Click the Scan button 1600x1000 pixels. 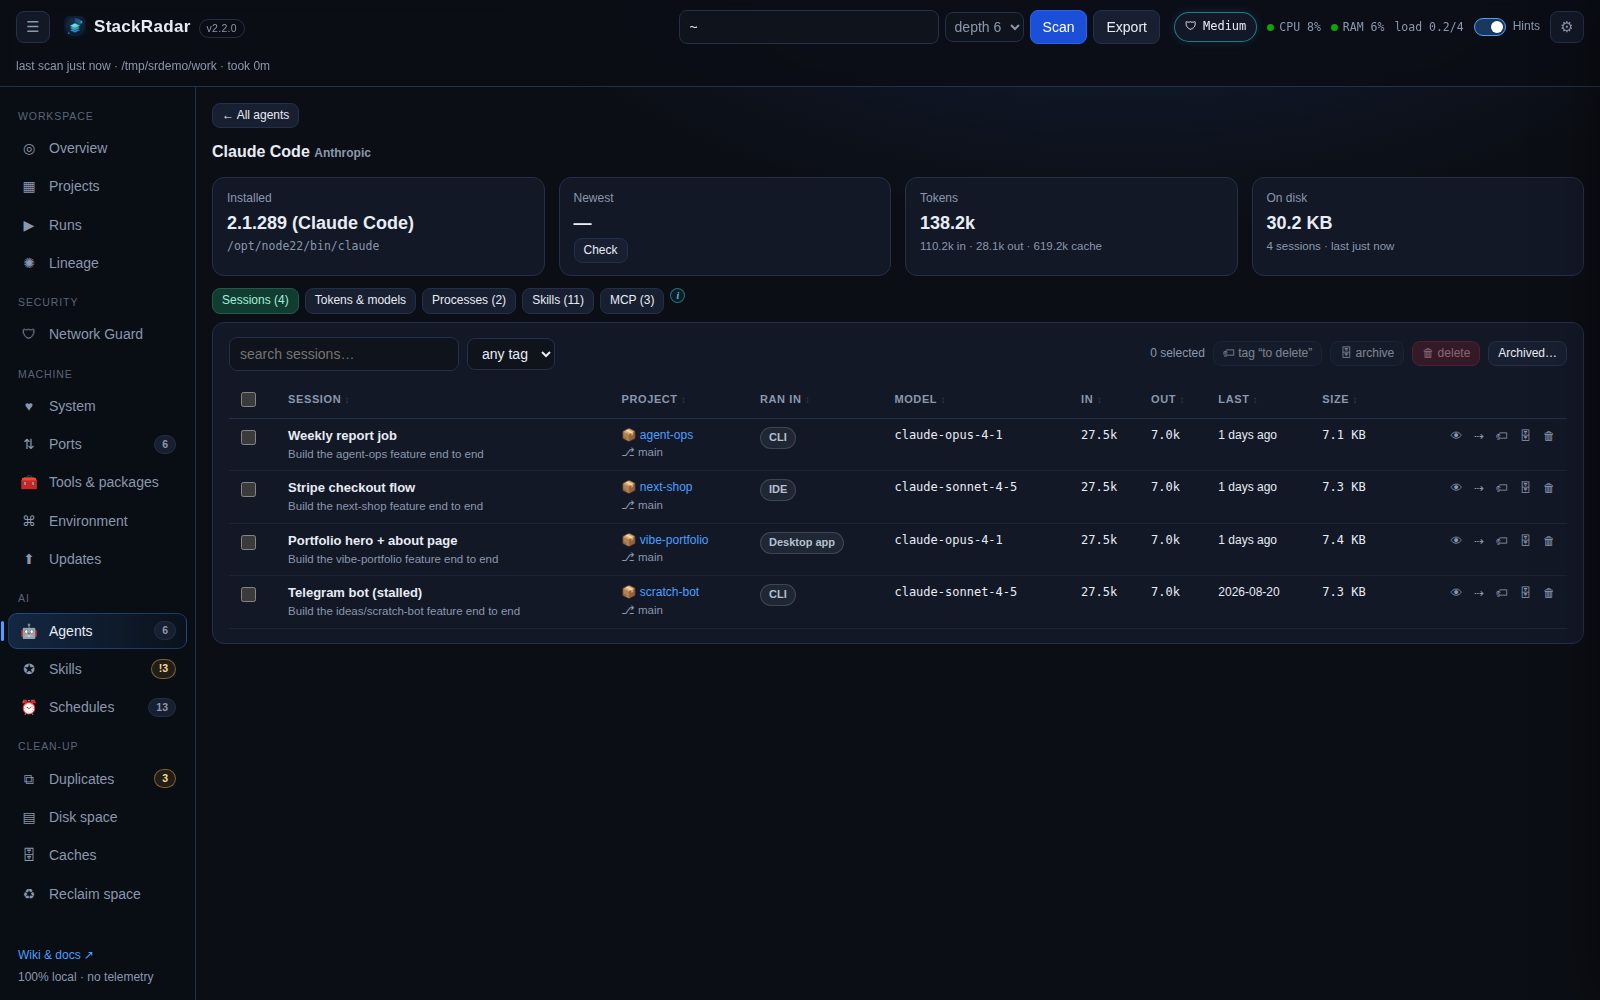1058,27
